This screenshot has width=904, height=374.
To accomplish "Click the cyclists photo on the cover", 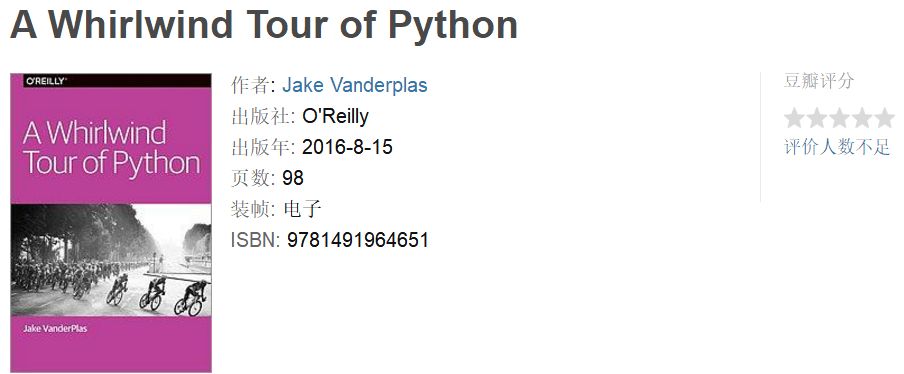I will (x=111, y=260).
